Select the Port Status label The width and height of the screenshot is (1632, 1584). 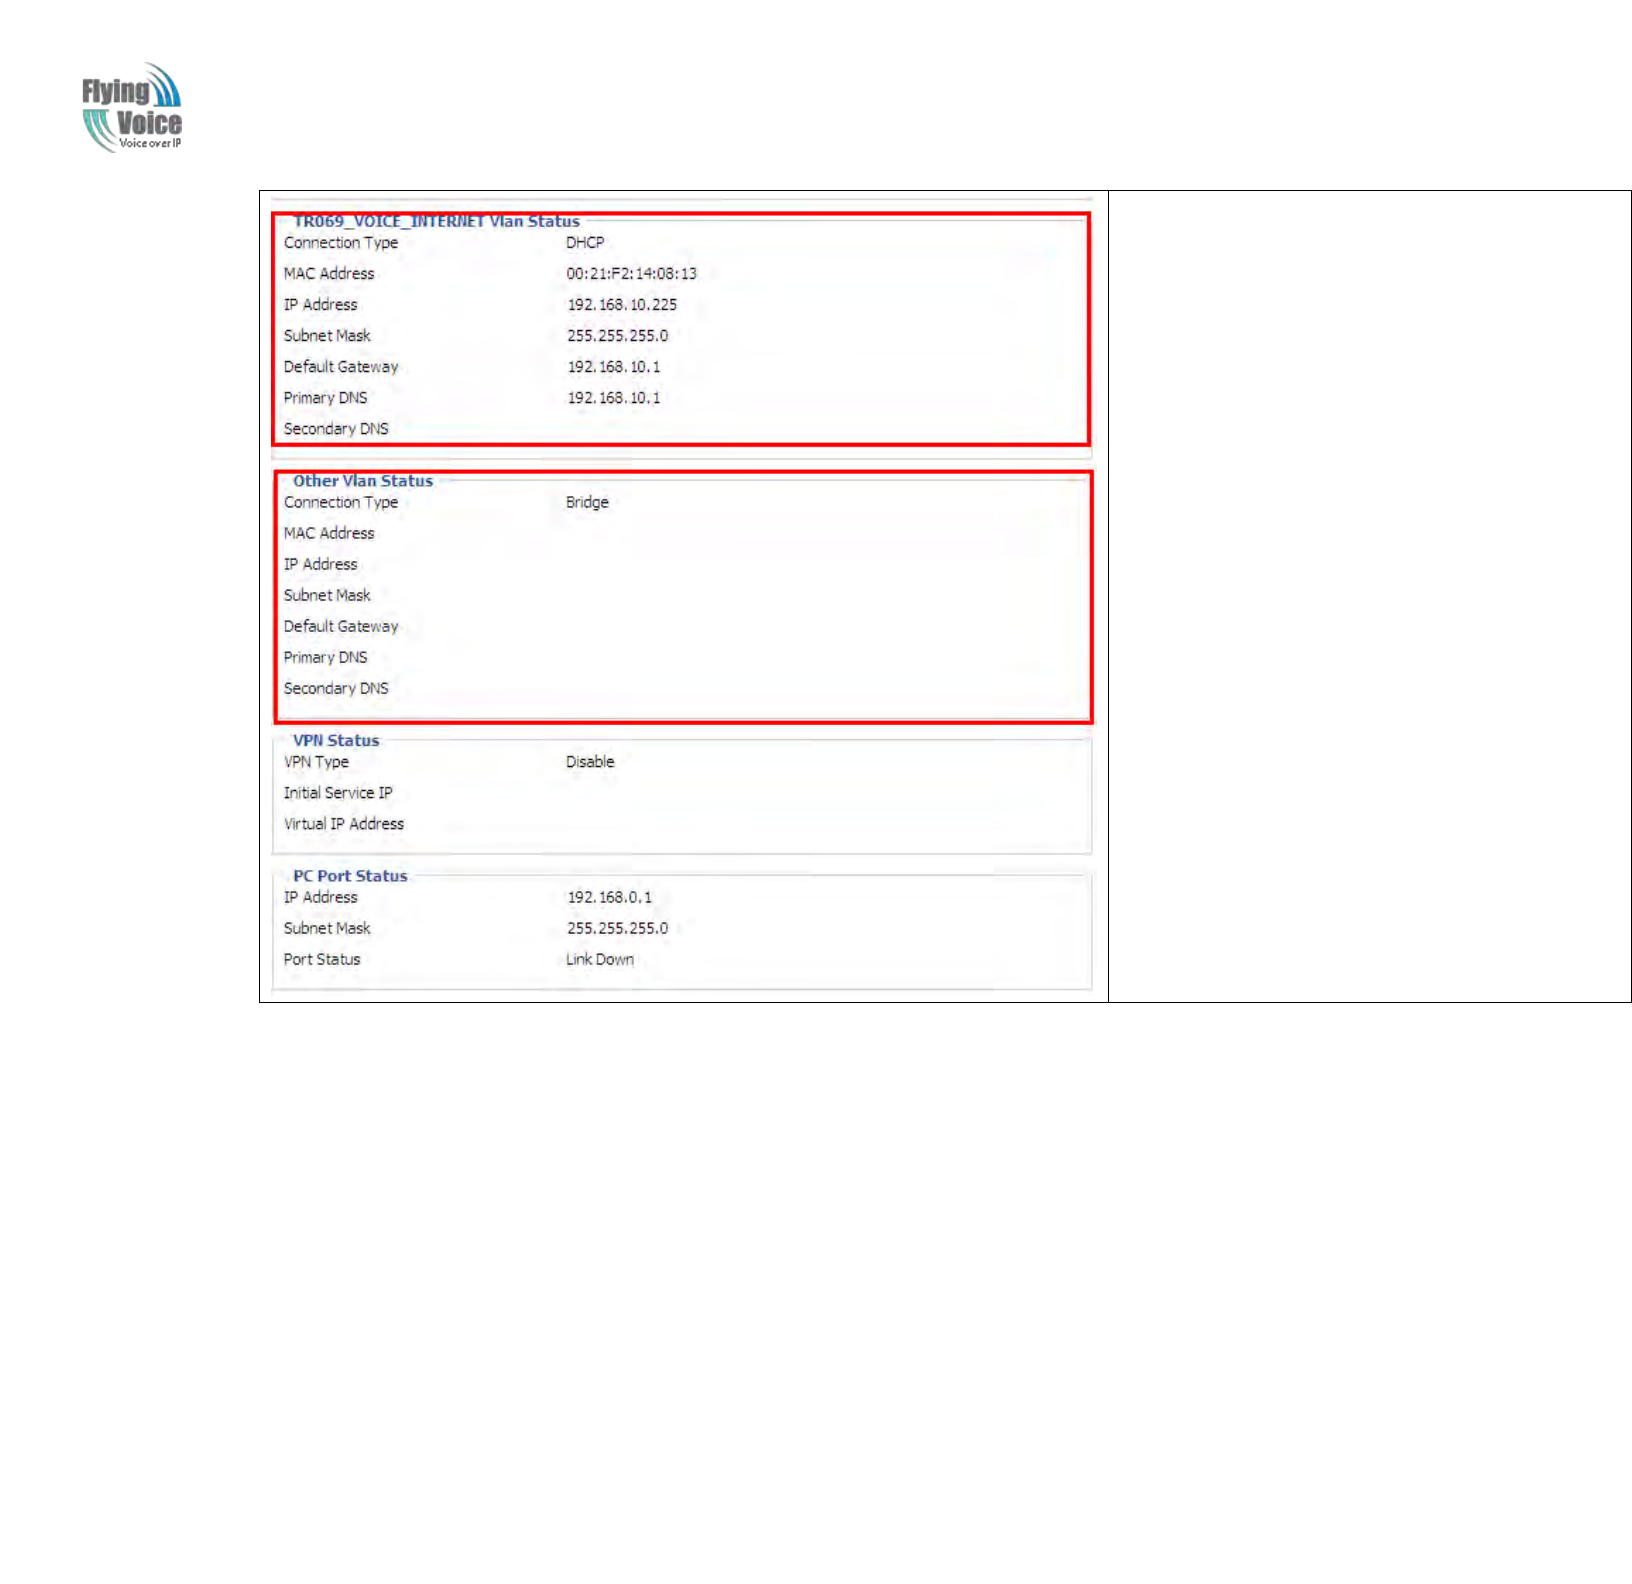click(x=322, y=960)
